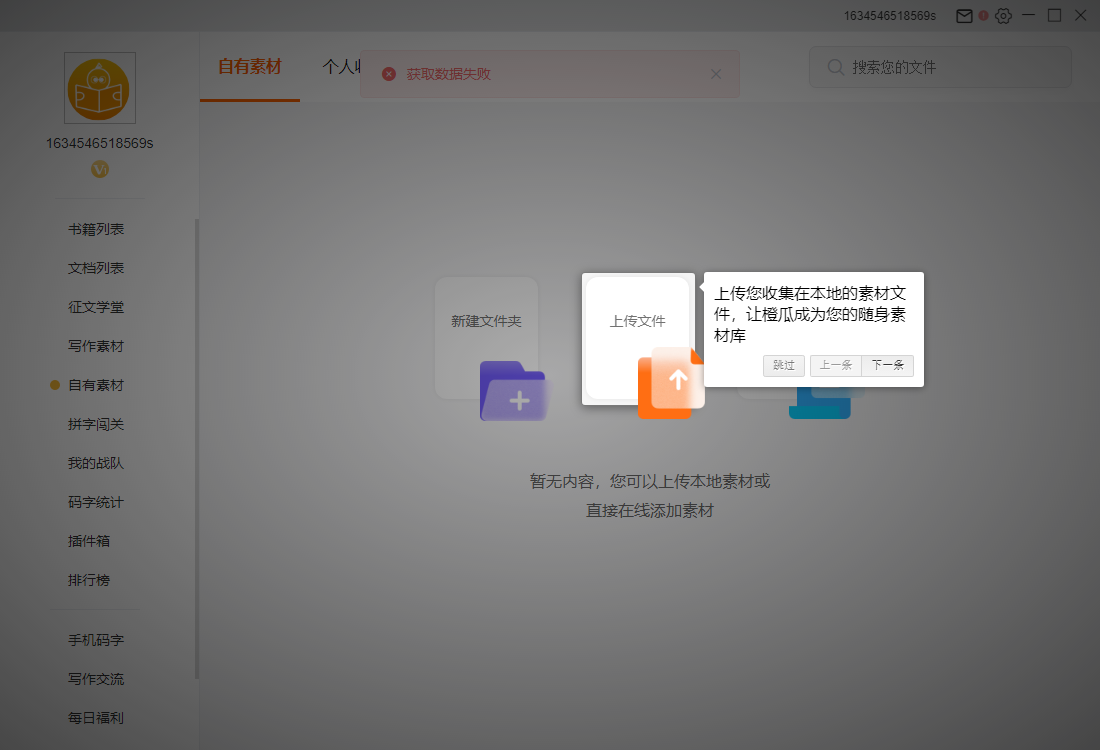Select the 自有素材 indicator dot
Image resolution: width=1100 pixels, height=750 pixels.
pos(58,385)
